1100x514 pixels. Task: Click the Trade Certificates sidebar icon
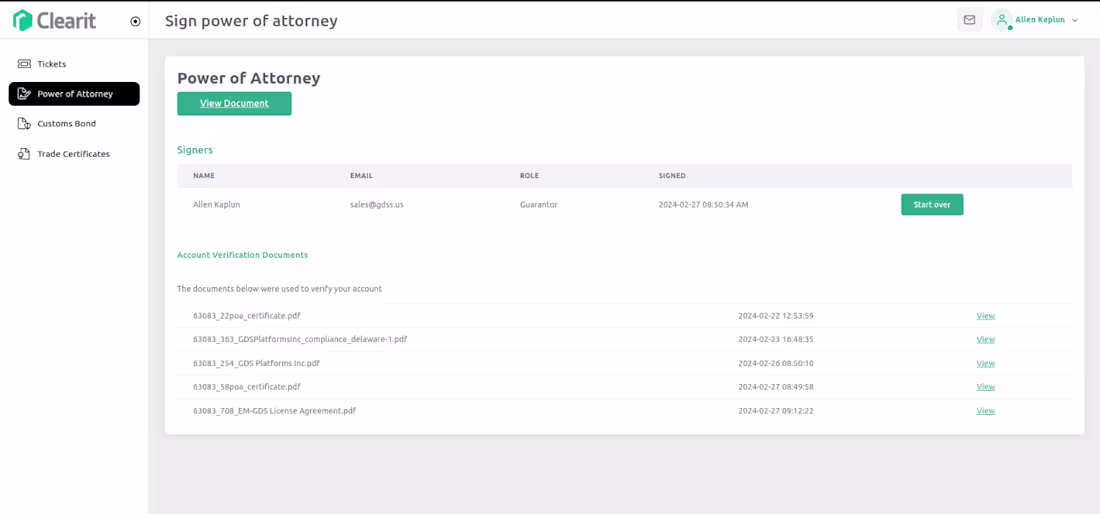(x=24, y=154)
